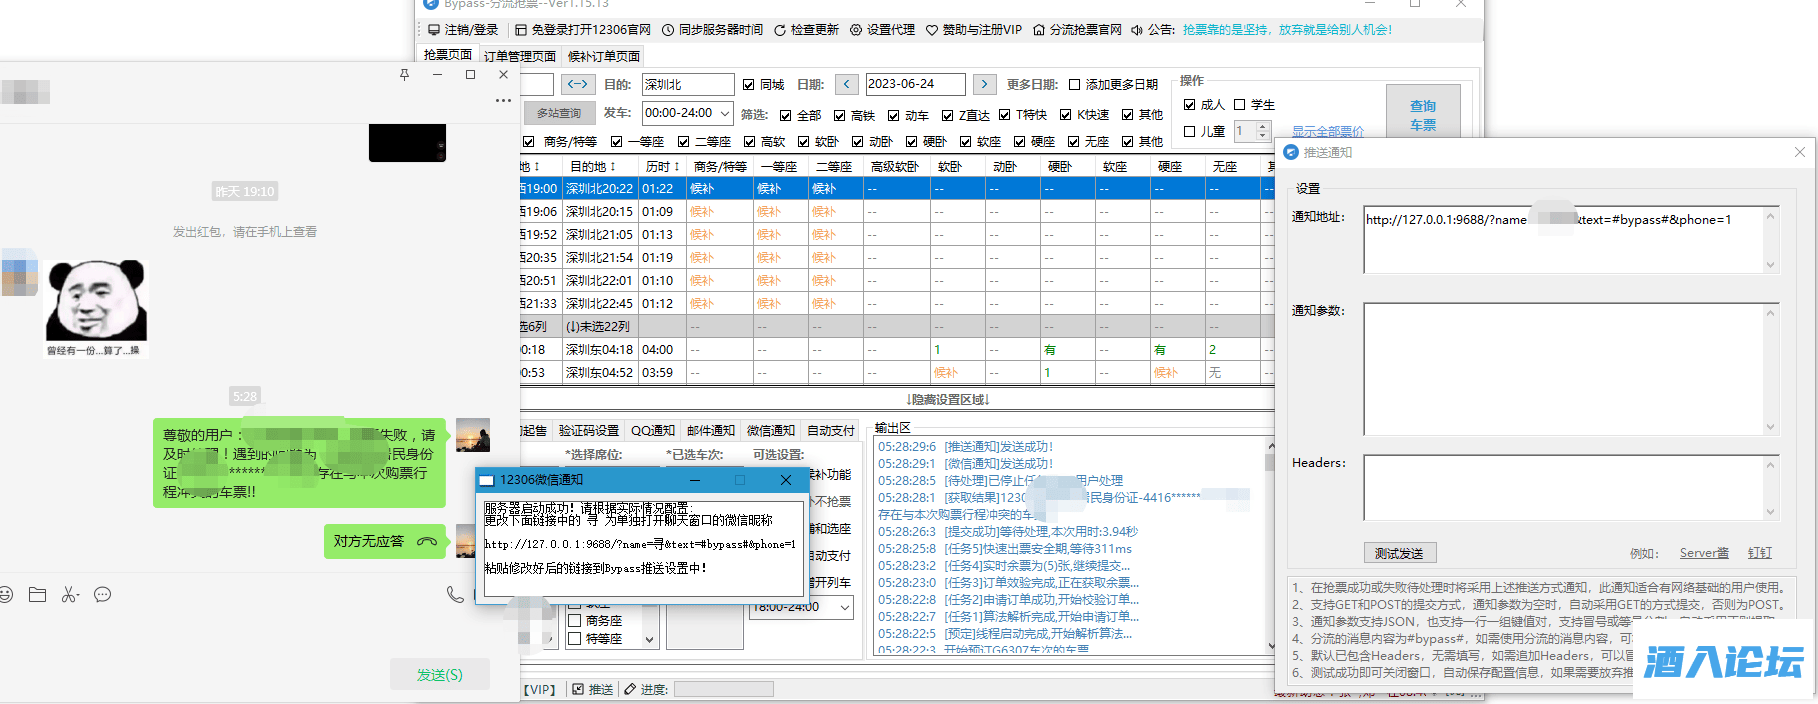Toggle 无座 seat type checkbox
Viewport: 1818px width, 704px height.
pyautogui.click(x=1073, y=142)
